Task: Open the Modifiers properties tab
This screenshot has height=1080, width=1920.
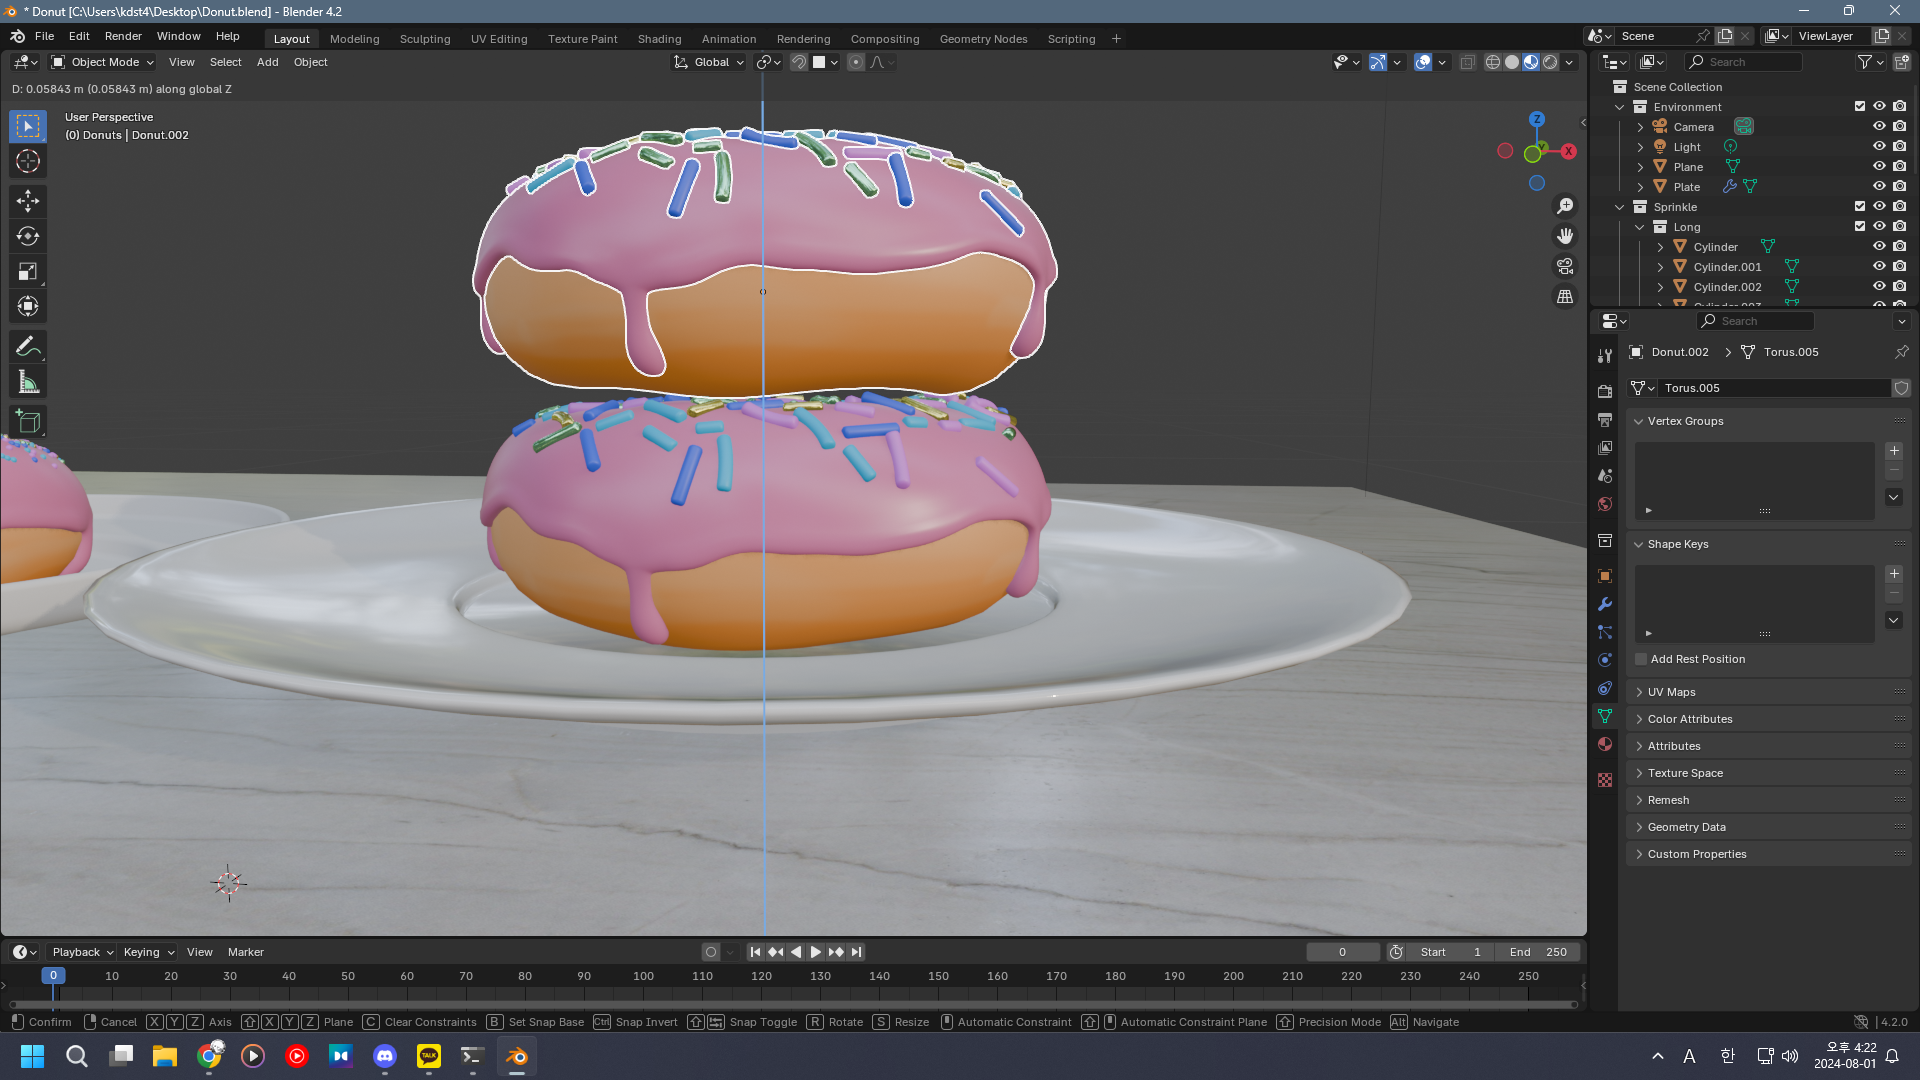Action: (x=1605, y=604)
